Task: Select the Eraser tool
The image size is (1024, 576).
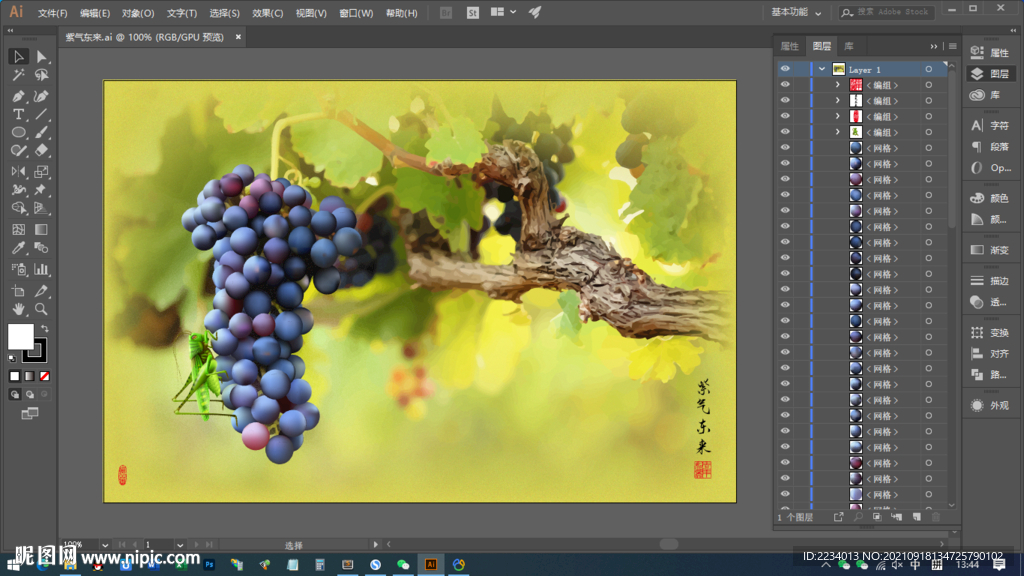Action: coord(41,151)
